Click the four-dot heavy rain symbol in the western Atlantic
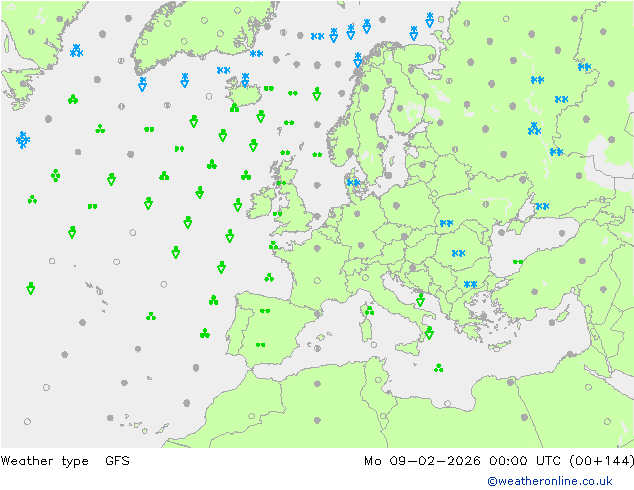 pyautogui.click(x=55, y=175)
